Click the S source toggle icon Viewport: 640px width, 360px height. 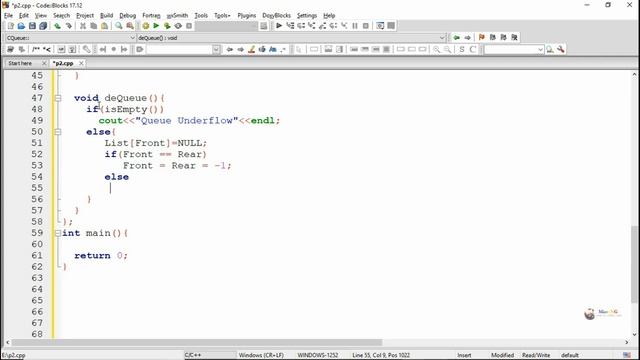point(462,49)
